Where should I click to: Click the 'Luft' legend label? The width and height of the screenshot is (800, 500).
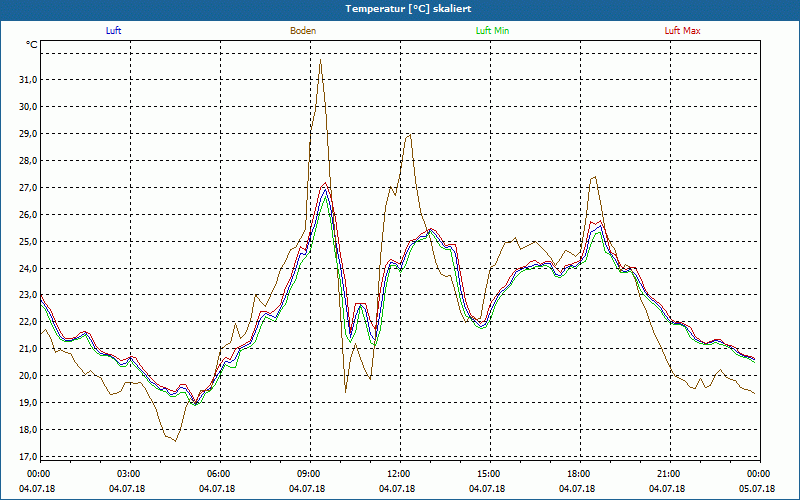[x=113, y=31]
